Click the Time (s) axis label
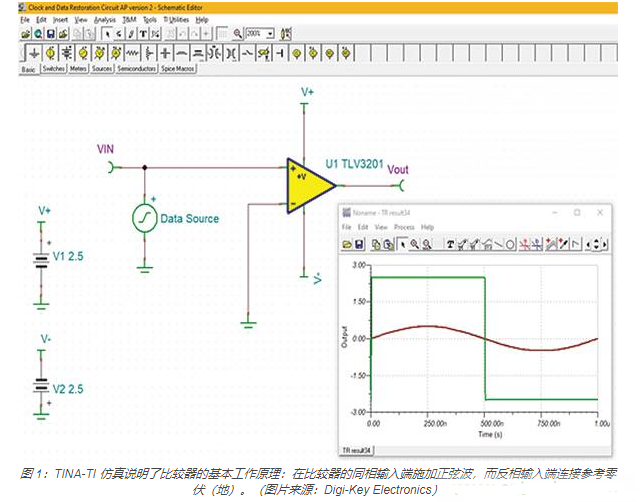The height and width of the screenshot is (502, 641). coord(490,434)
